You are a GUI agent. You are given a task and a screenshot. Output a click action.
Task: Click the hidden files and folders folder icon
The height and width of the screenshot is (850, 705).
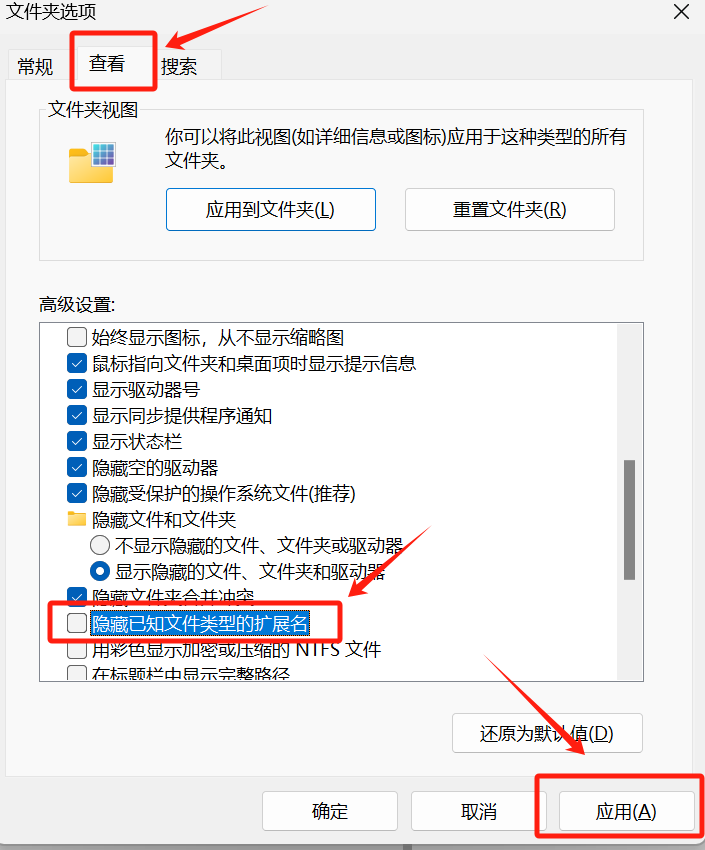pyautogui.click(x=76, y=519)
